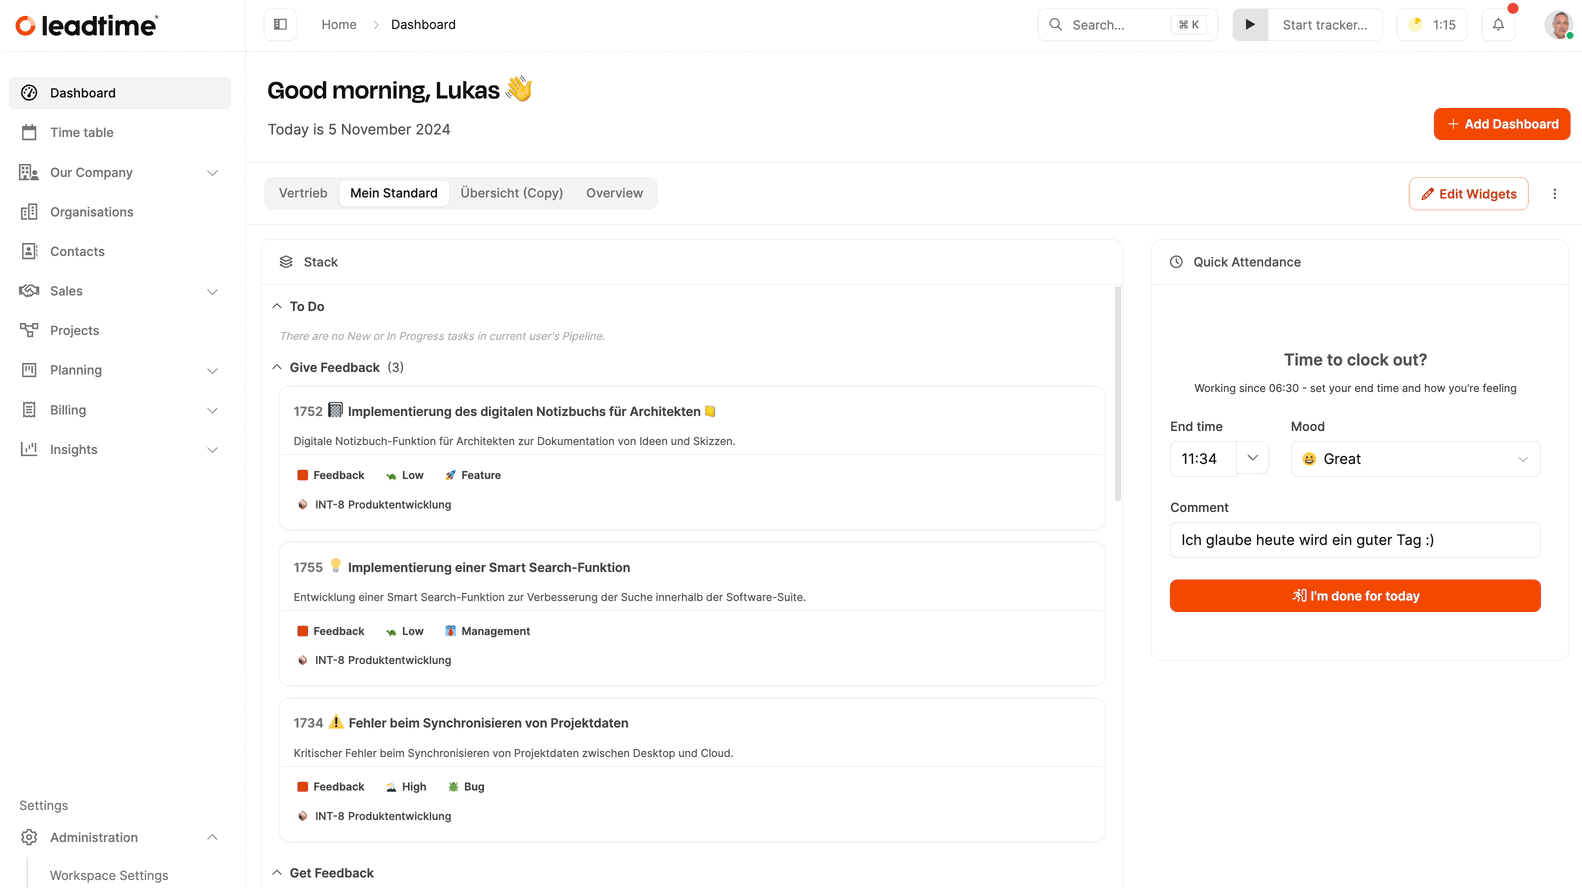Click the Comment input field
The width and height of the screenshot is (1582, 888).
click(1355, 540)
